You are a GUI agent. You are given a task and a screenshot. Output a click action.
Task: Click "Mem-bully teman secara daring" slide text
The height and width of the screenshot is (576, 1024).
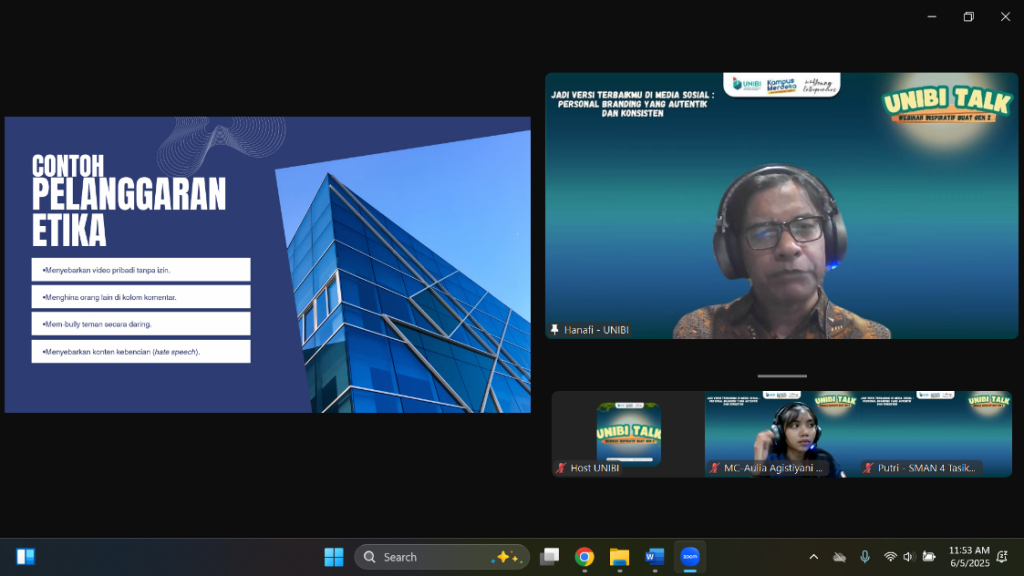coord(97,324)
